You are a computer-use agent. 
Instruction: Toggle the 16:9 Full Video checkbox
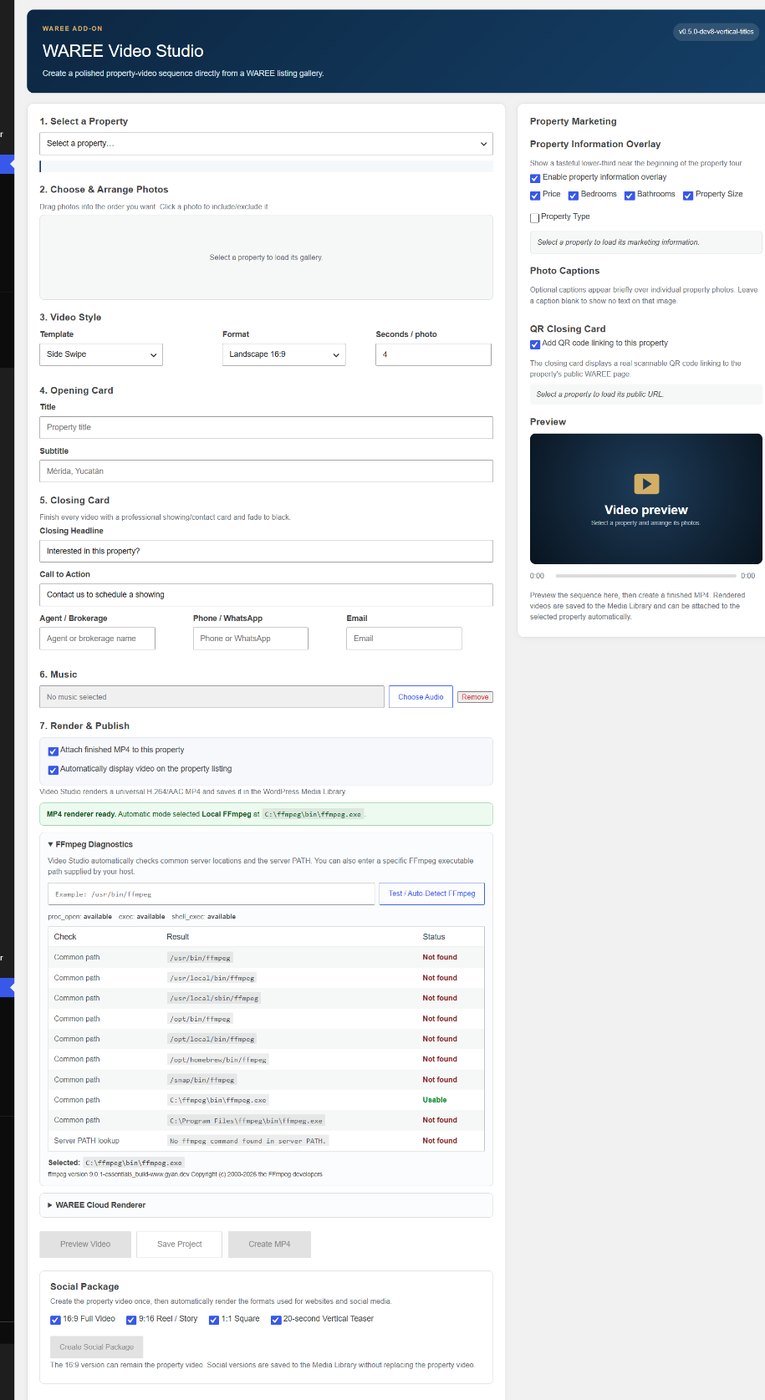click(55, 1320)
